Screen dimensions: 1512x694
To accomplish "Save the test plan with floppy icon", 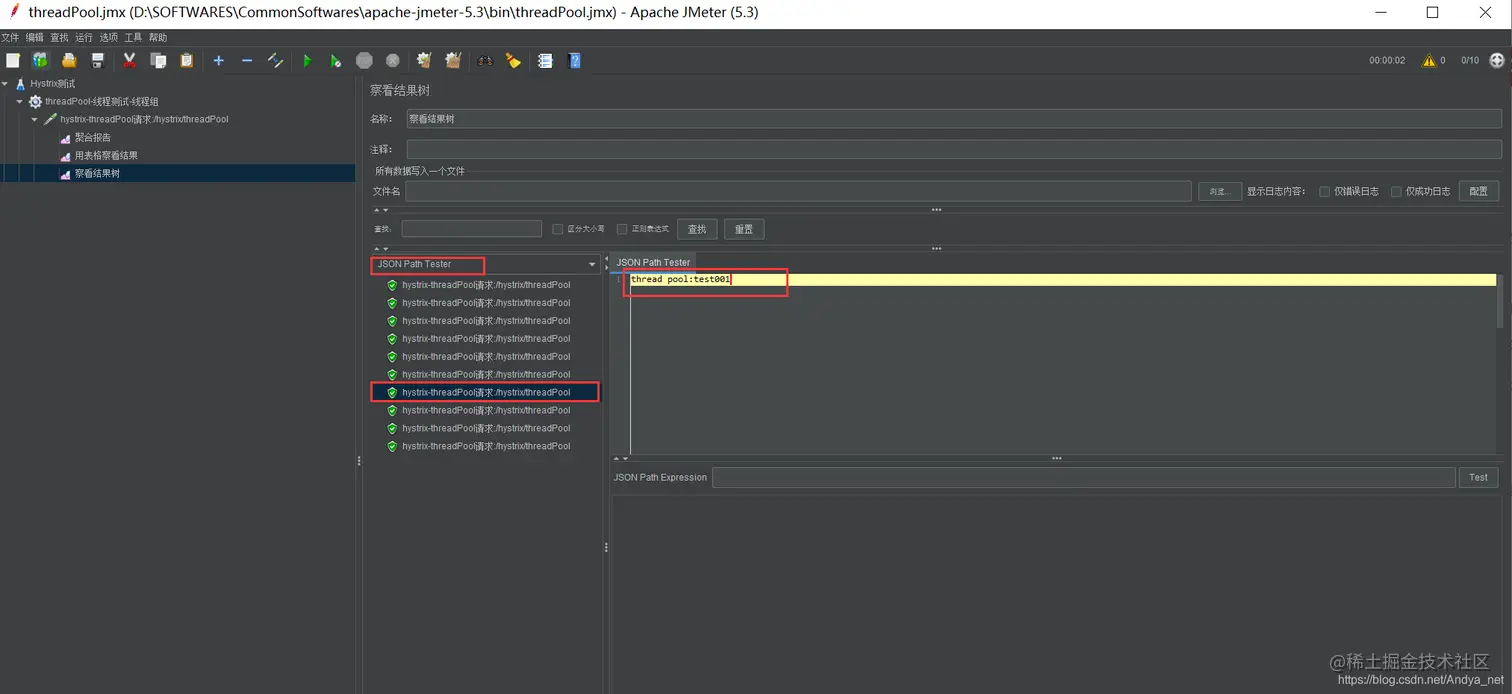I will point(97,61).
